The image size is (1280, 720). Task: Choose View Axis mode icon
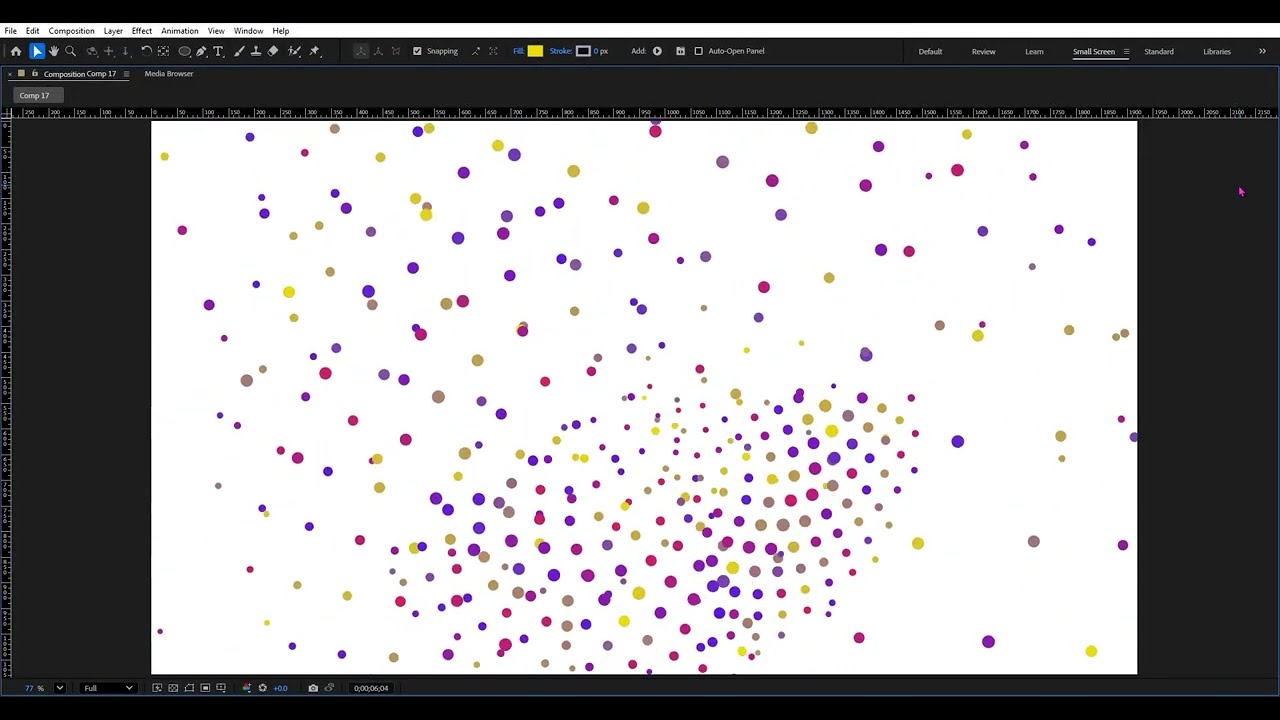[396, 51]
